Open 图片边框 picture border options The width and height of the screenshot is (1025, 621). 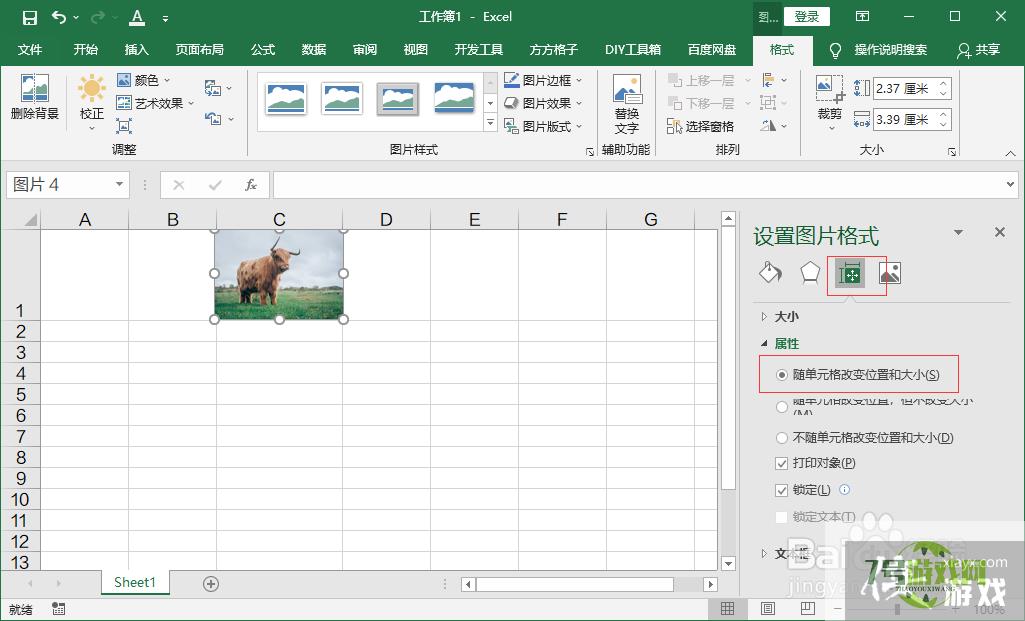[543, 80]
